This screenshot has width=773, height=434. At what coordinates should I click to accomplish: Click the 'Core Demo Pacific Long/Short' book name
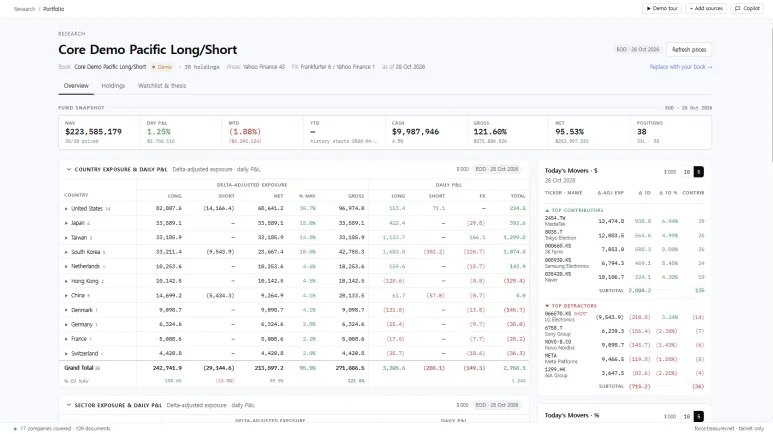click(x=110, y=67)
